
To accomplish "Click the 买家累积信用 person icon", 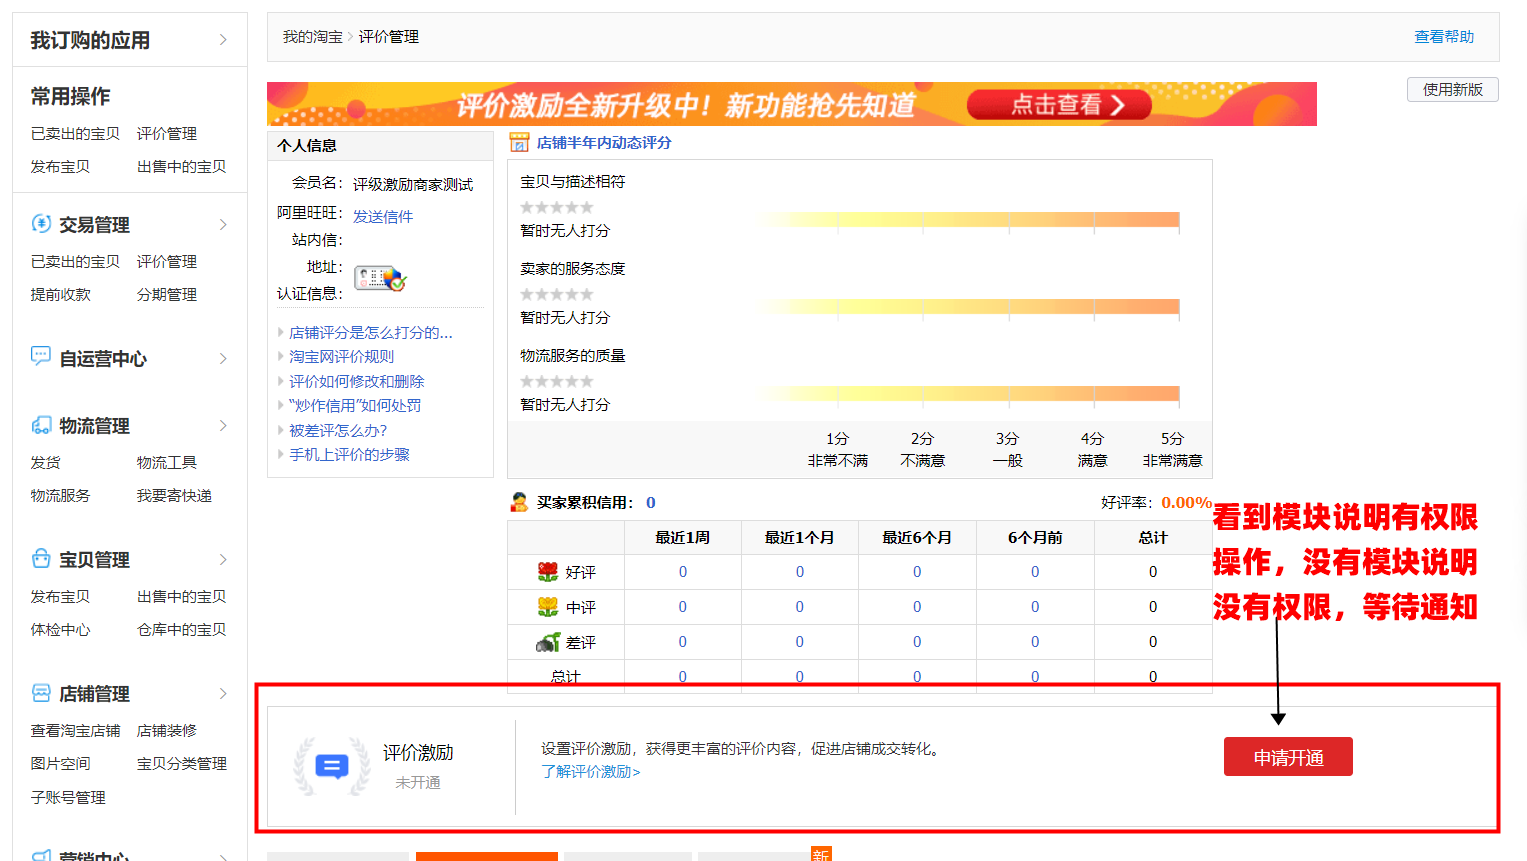I will click(x=519, y=502).
